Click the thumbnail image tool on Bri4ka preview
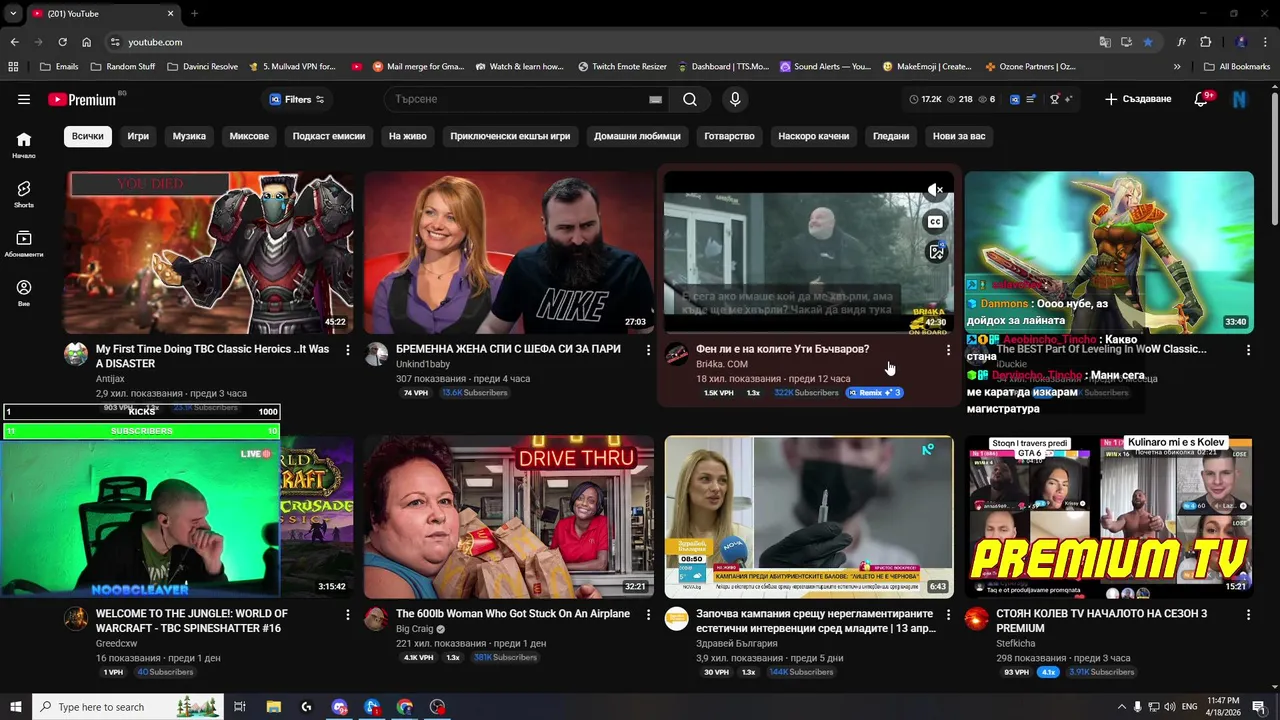 pyautogui.click(x=936, y=253)
